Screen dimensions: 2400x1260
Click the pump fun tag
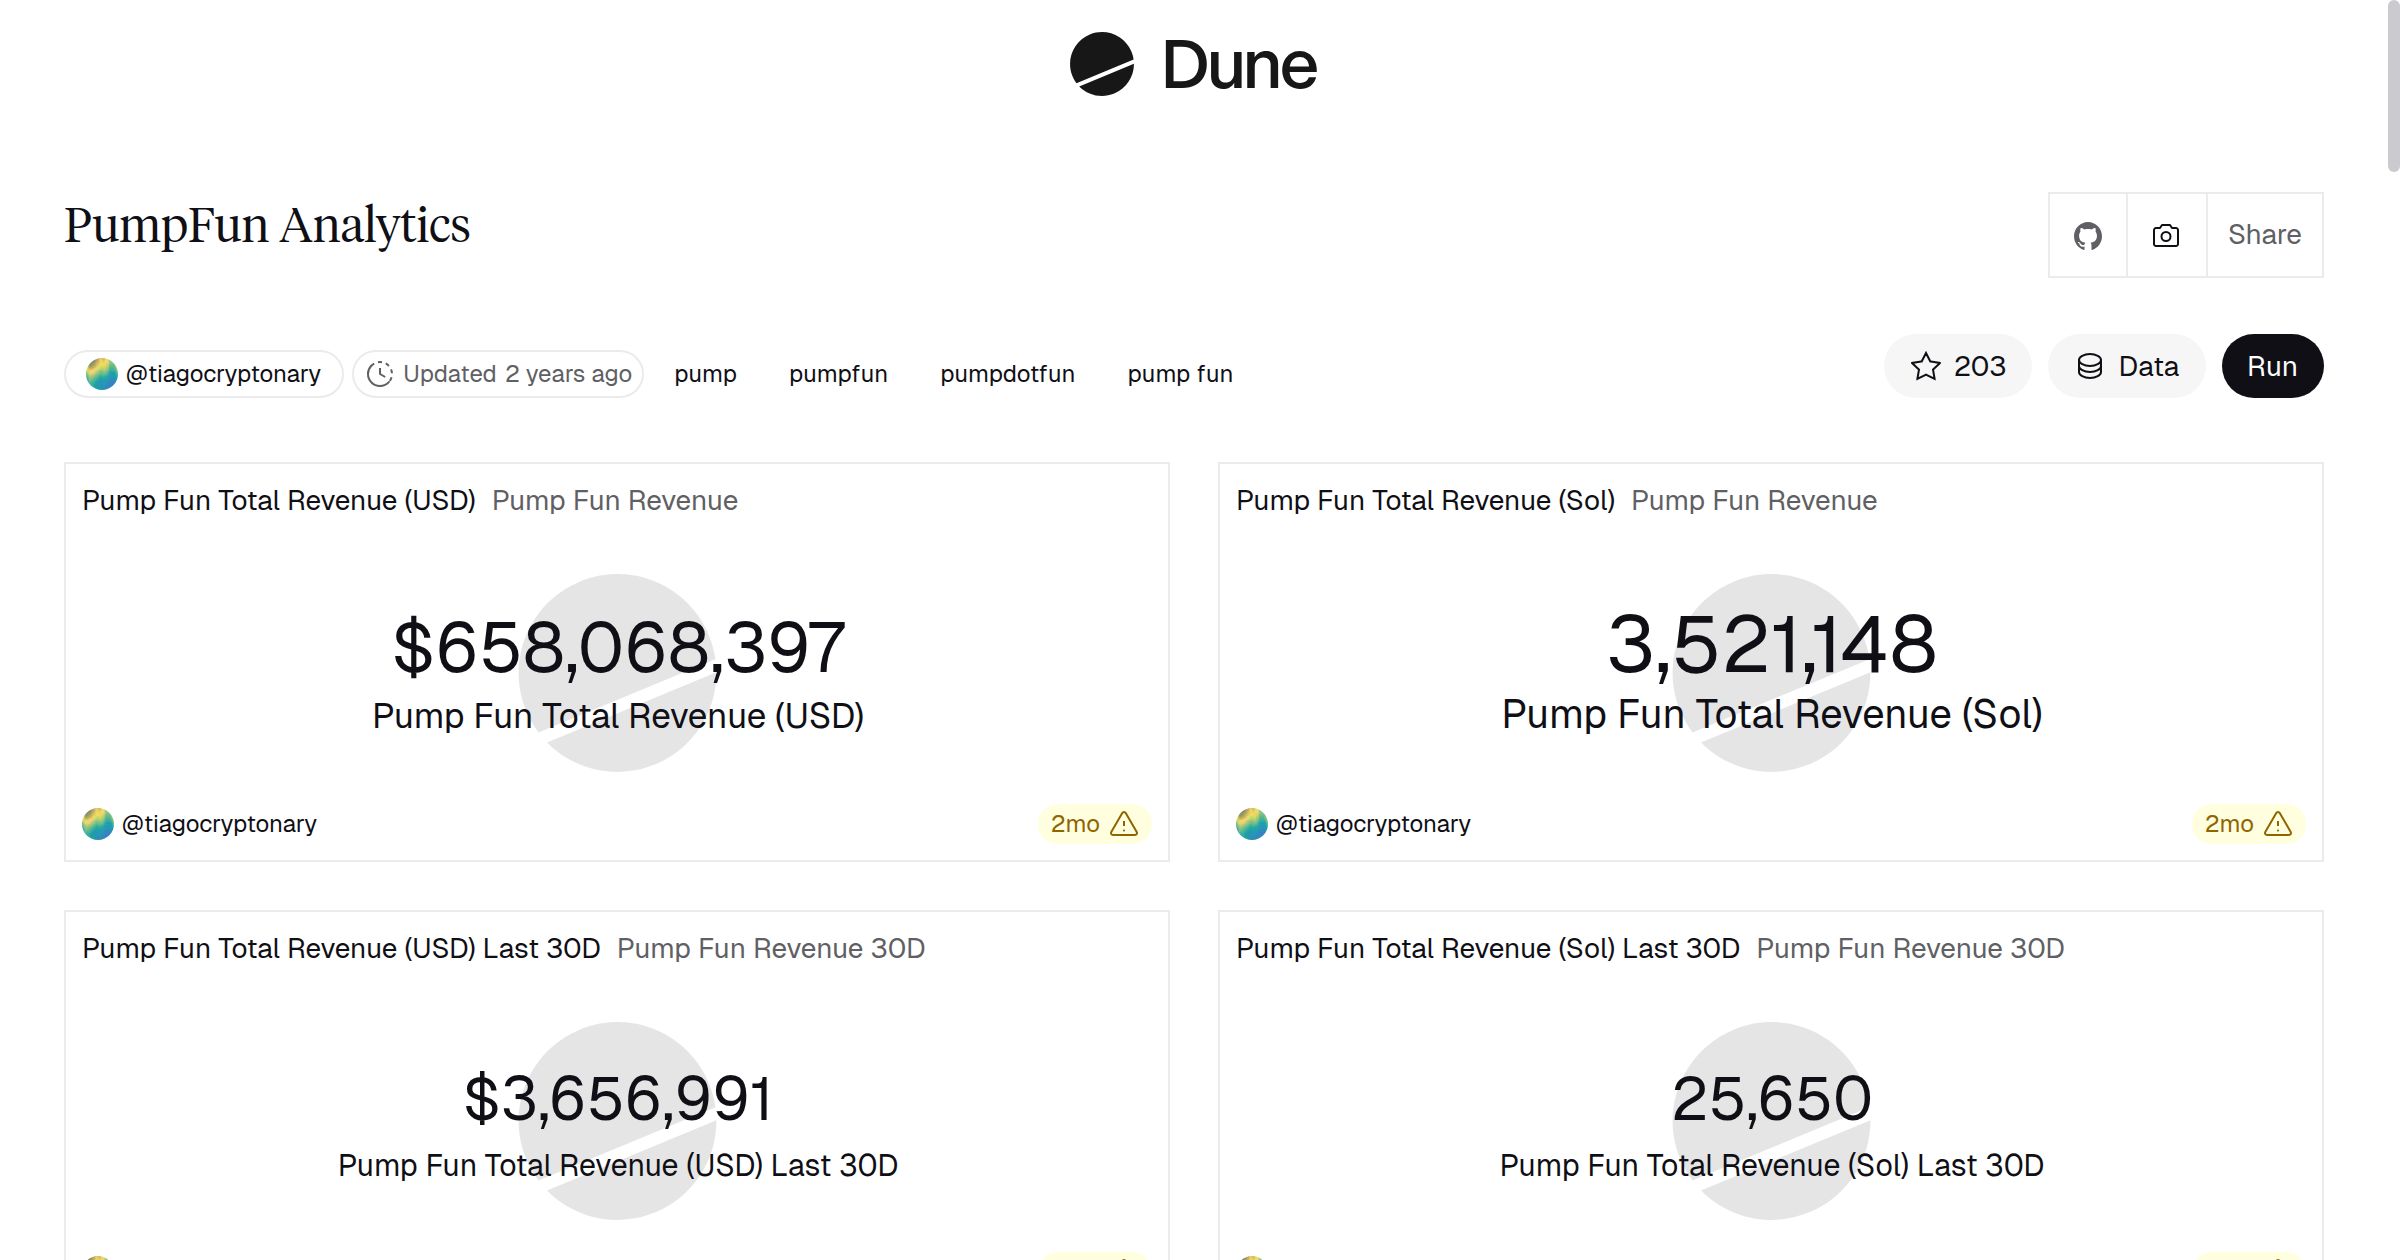click(1179, 373)
